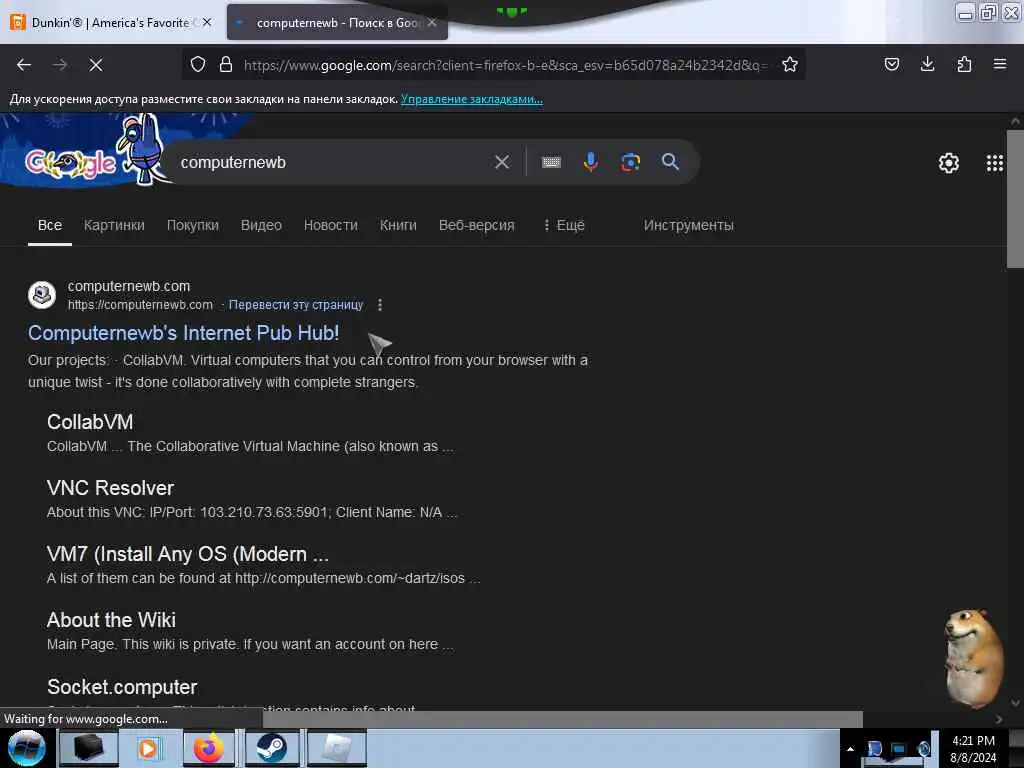The image size is (1024, 768).
Task: Switch to Картинки image results
Action: 114,225
